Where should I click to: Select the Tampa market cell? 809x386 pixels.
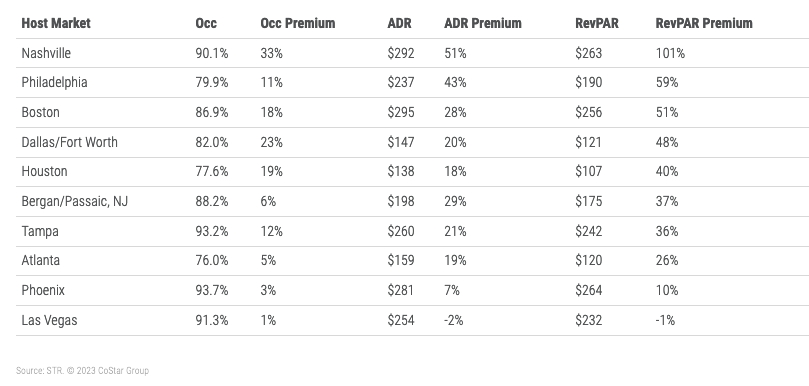(x=40, y=231)
